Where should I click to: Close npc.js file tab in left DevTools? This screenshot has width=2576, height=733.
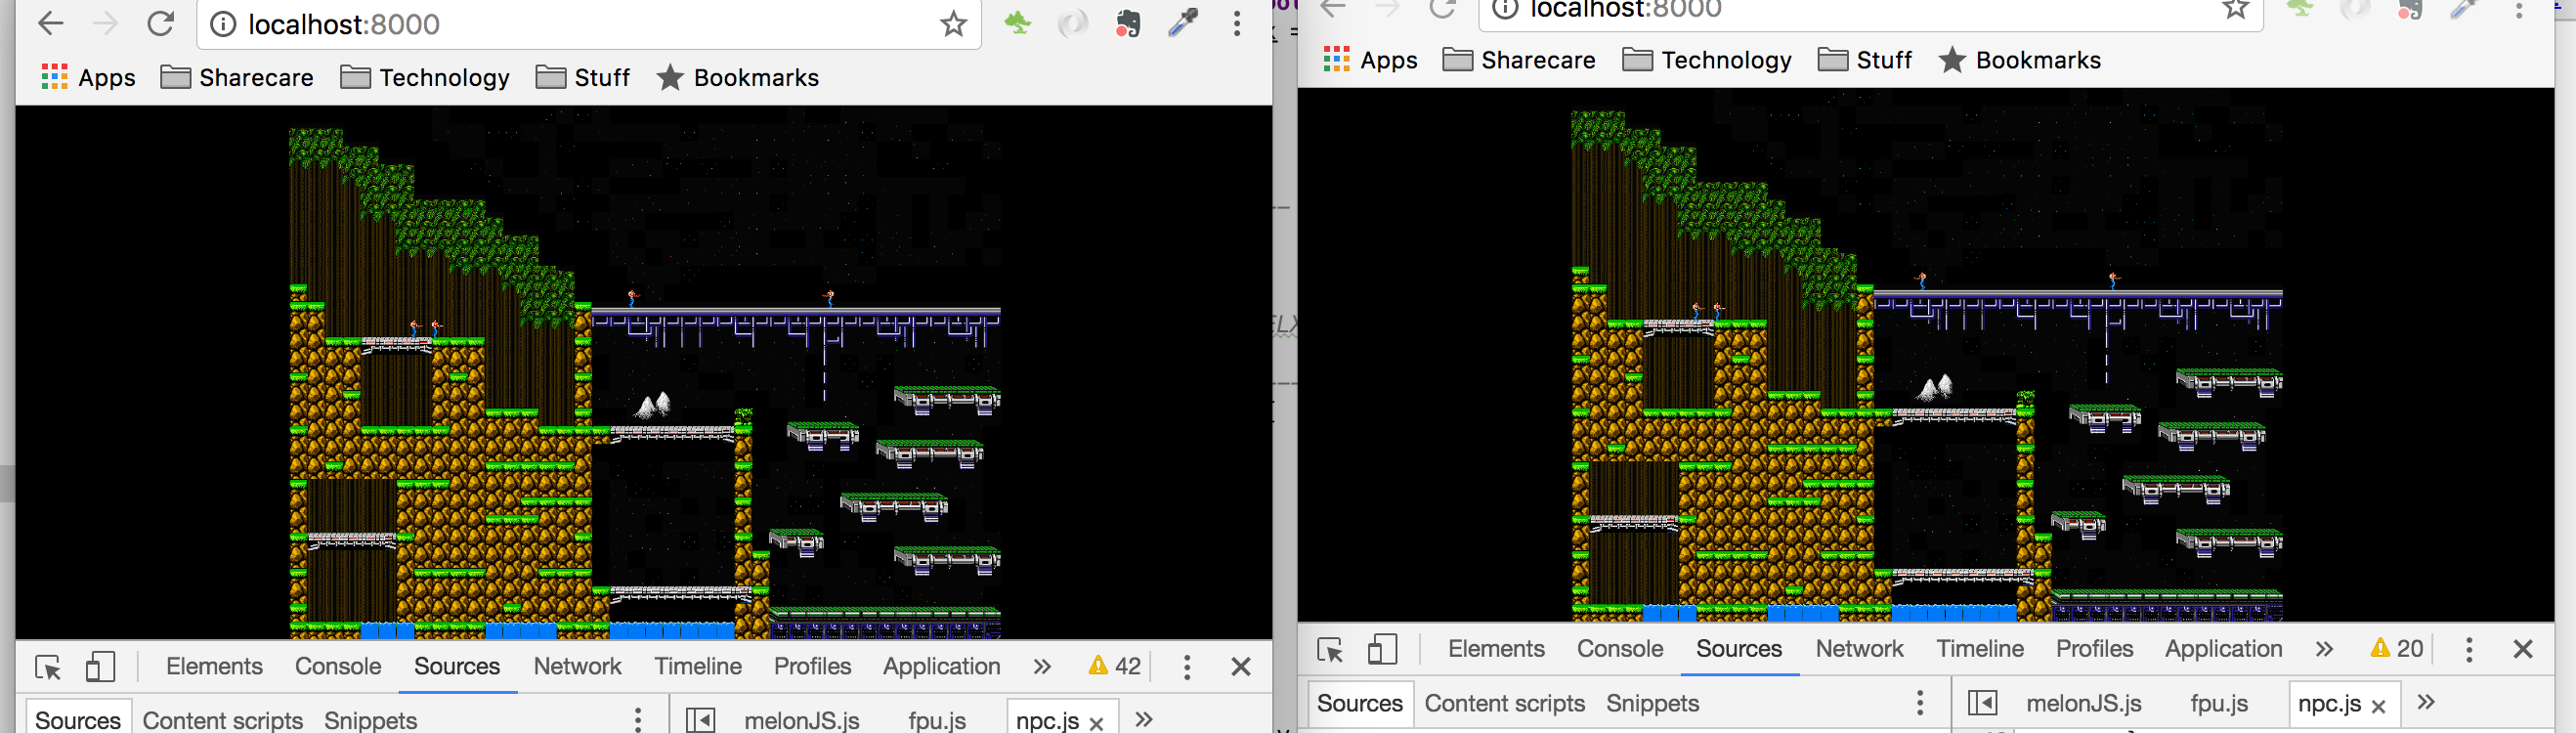(x=1097, y=723)
